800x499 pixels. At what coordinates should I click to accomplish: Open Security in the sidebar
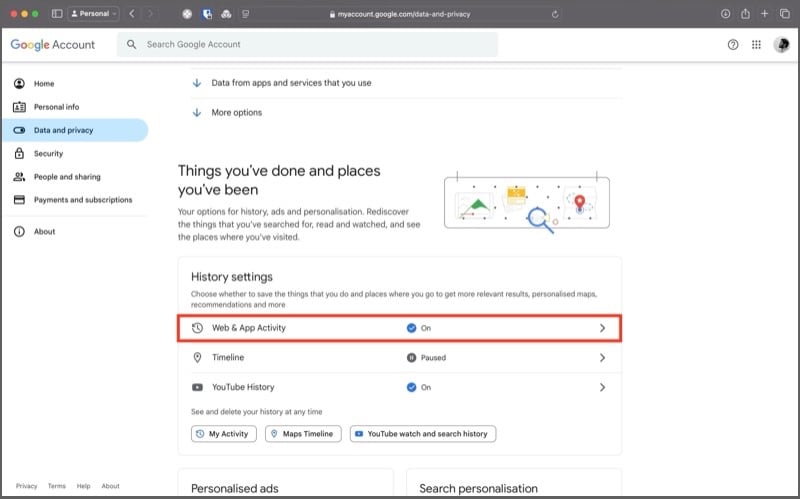(76, 154)
